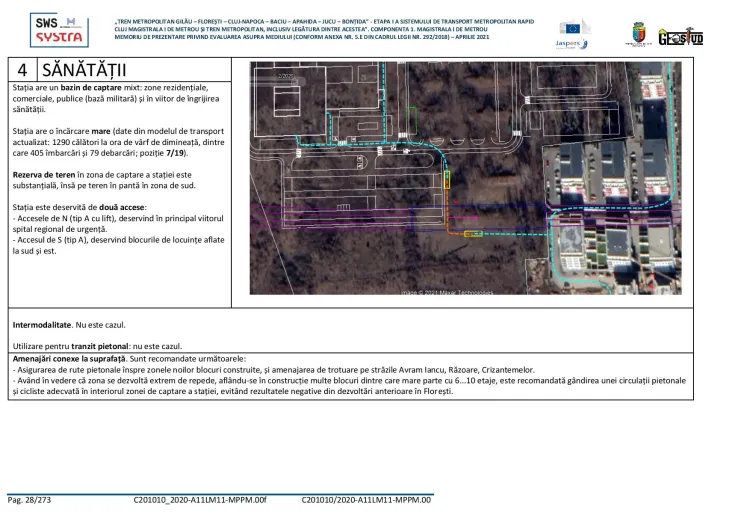Image resolution: width=750 pixels, height=530 pixels.
Task: Select the upper yellow station access marker on map
Action: point(447,179)
